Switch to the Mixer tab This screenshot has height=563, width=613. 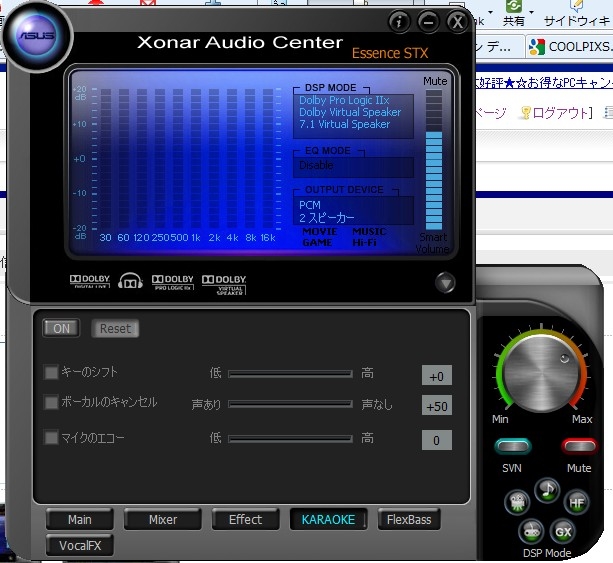pyautogui.click(x=163, y=519)
